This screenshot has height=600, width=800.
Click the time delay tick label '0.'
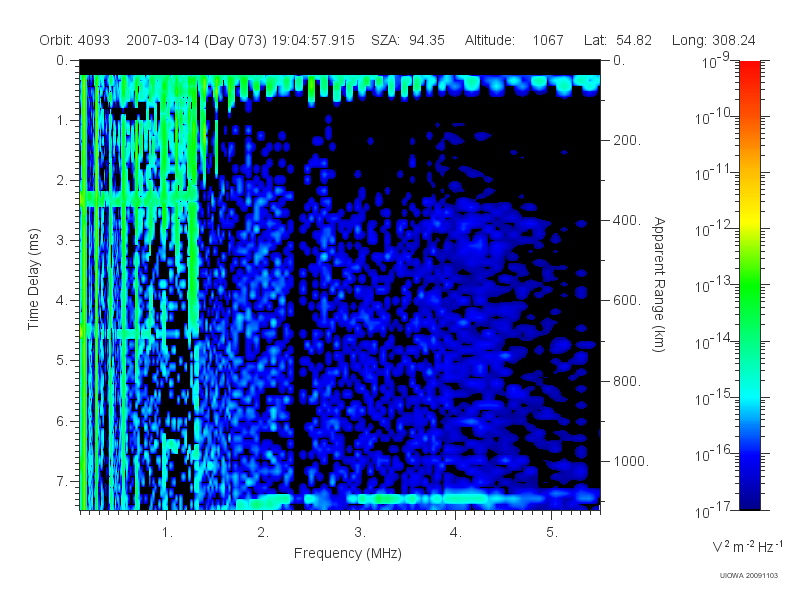tap(62, 61)
